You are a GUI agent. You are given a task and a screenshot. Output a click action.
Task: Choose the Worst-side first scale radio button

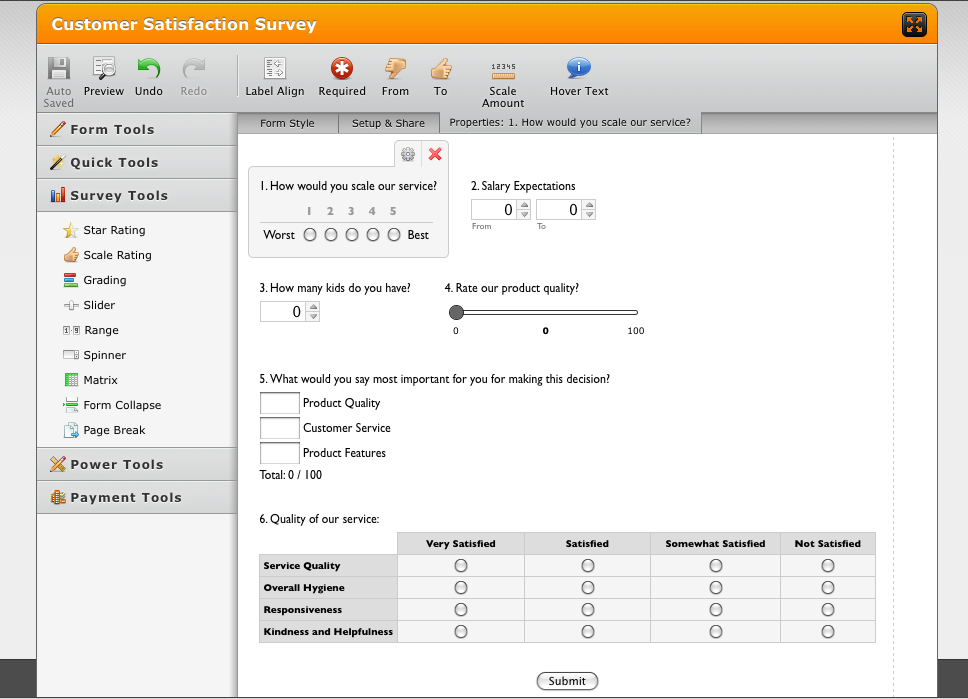pos(310,235)
